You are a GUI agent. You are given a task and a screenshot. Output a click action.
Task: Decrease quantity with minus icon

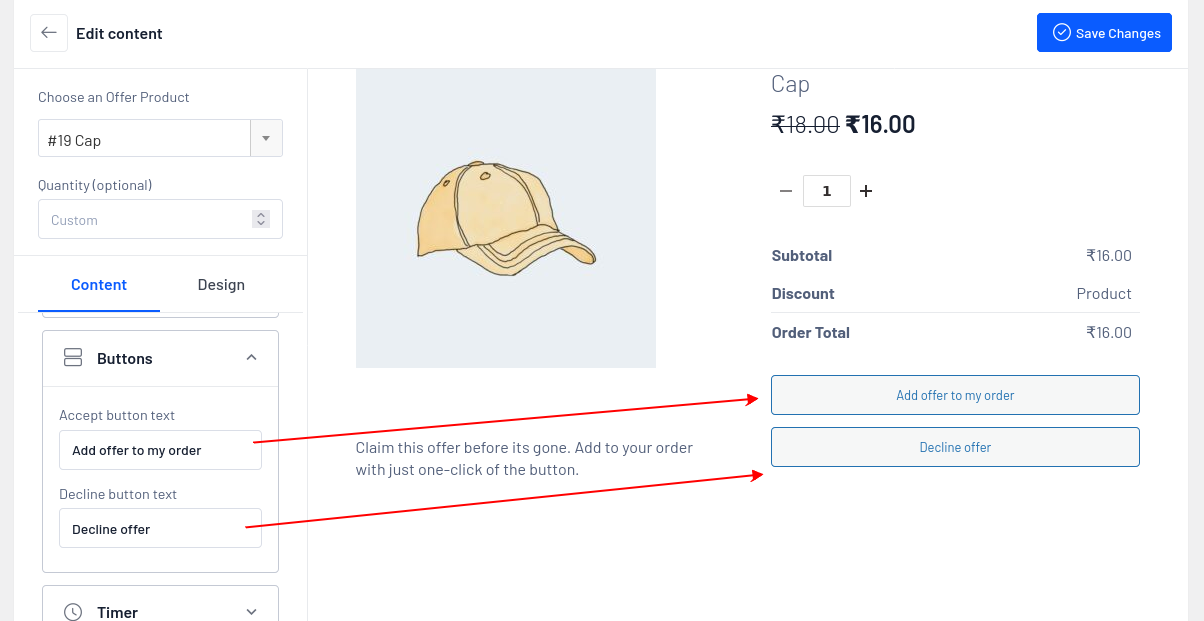tap(786, 191)
